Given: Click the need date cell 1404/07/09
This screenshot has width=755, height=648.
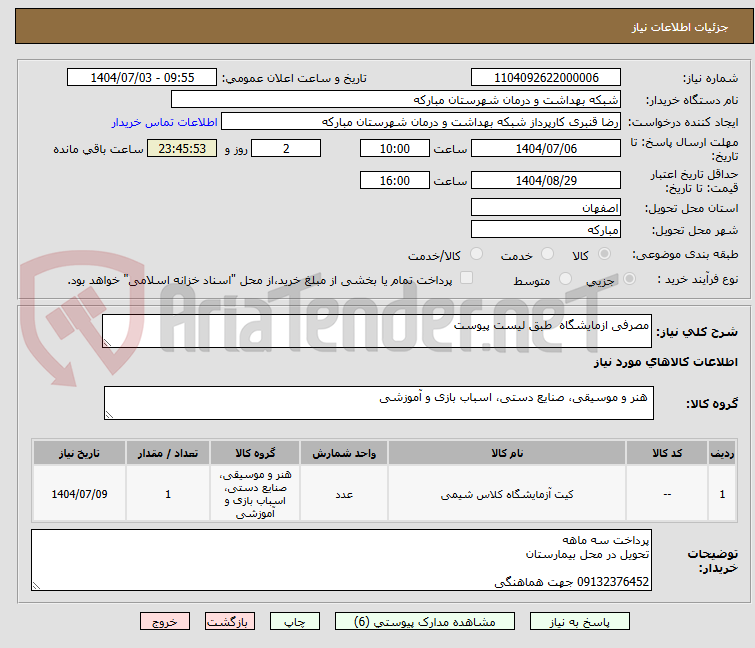Looking at the screenshot, I should click(x=79, y=494).
